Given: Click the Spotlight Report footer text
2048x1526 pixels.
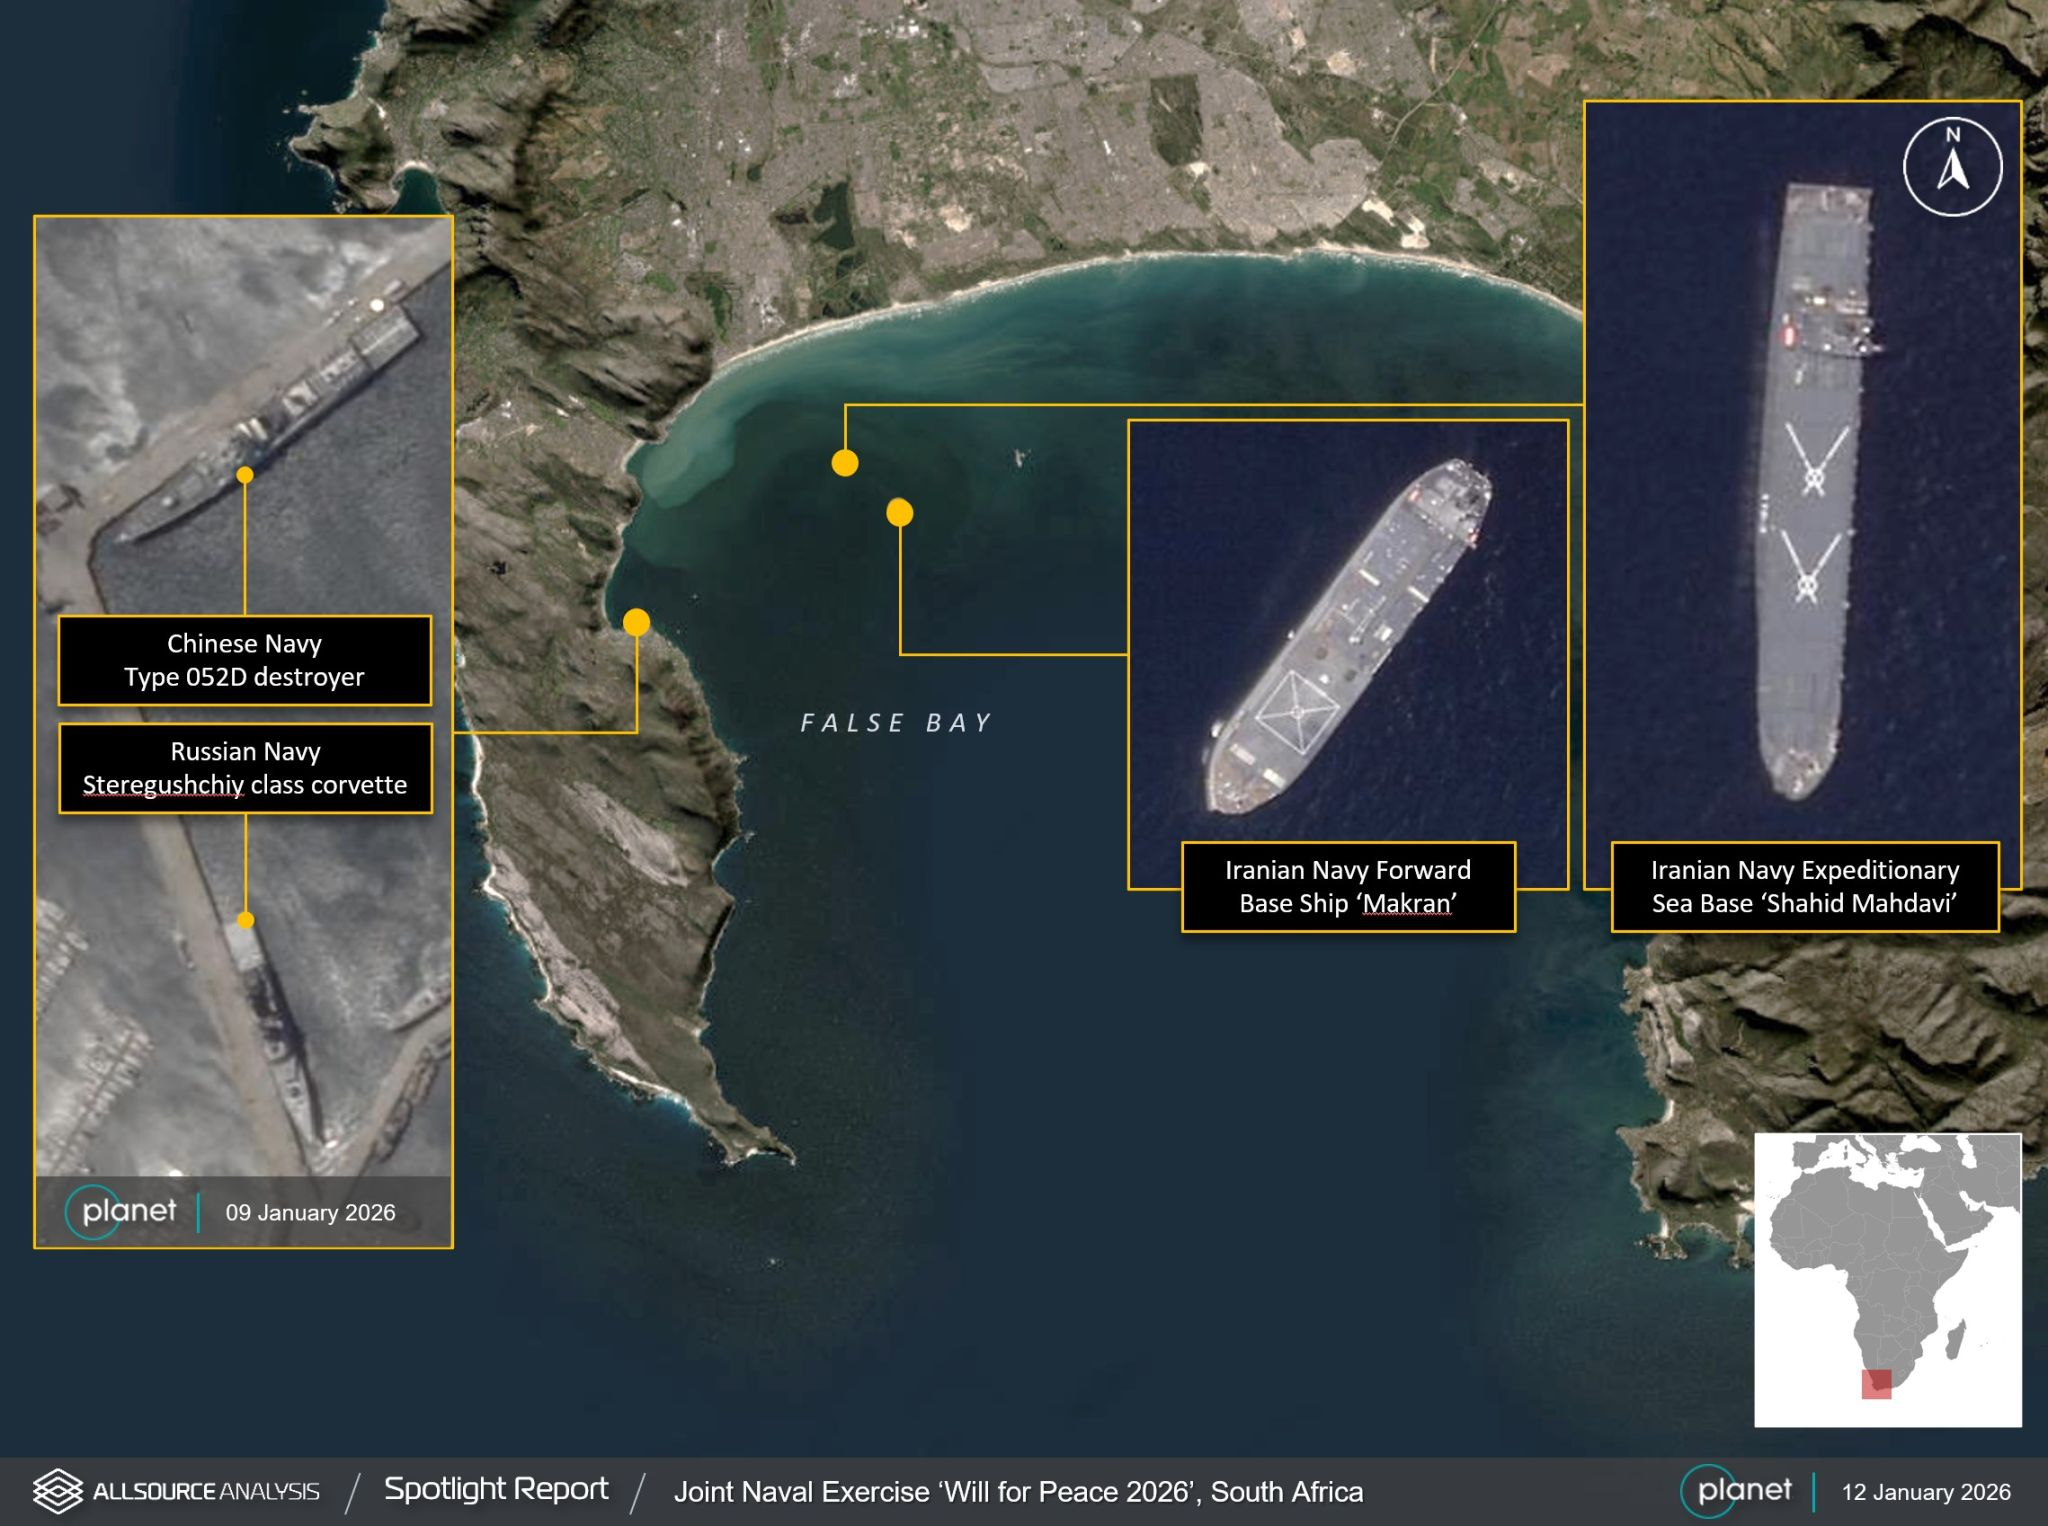Looking at the screenshot, I should (x=496, y=1490).
